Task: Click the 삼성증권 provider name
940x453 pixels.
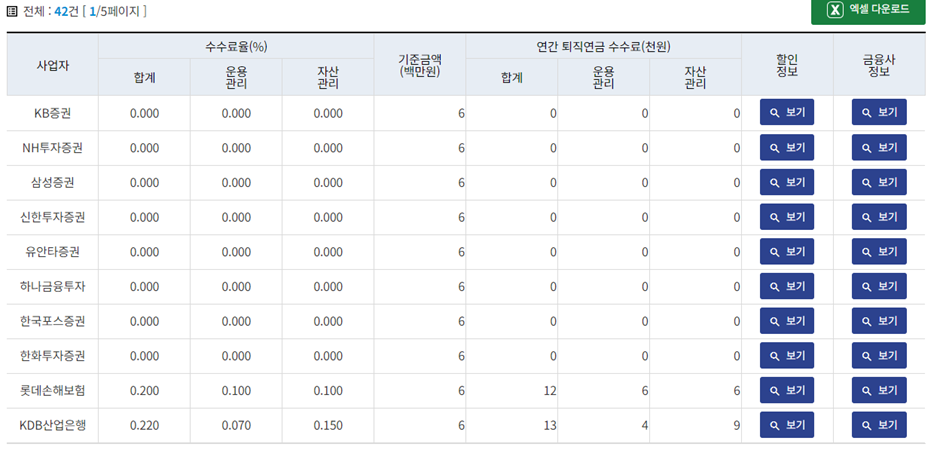Action: [x=53, y=183]
